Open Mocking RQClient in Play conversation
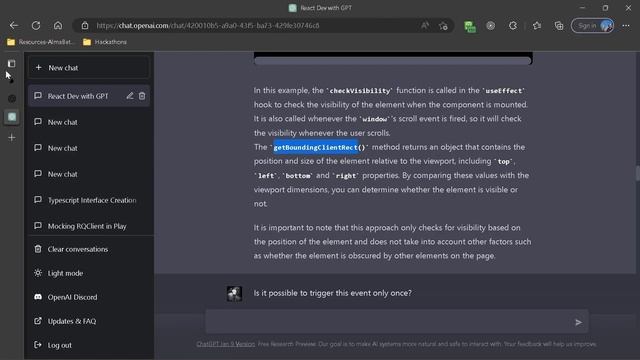The height and width of the screenshot is (360, 640). click(x=89, y=226)
